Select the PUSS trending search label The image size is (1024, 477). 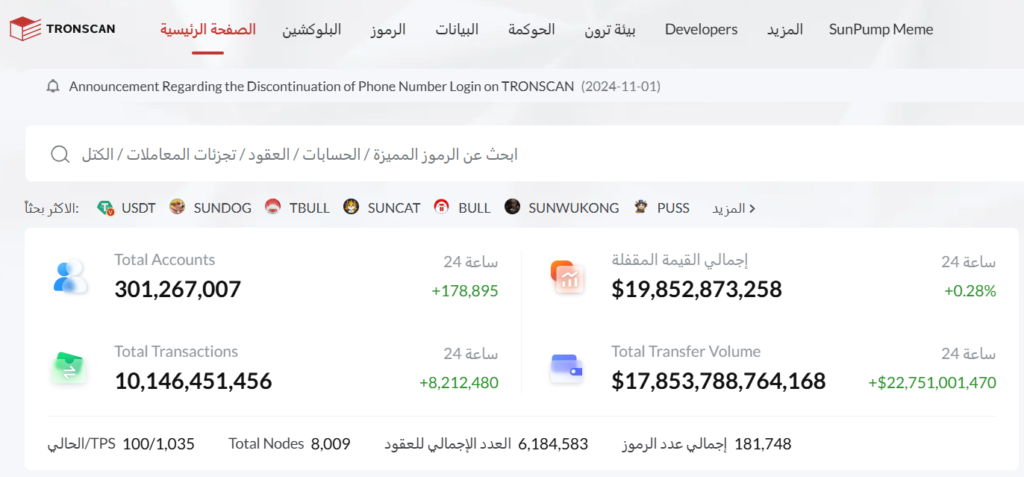point(673,208)
